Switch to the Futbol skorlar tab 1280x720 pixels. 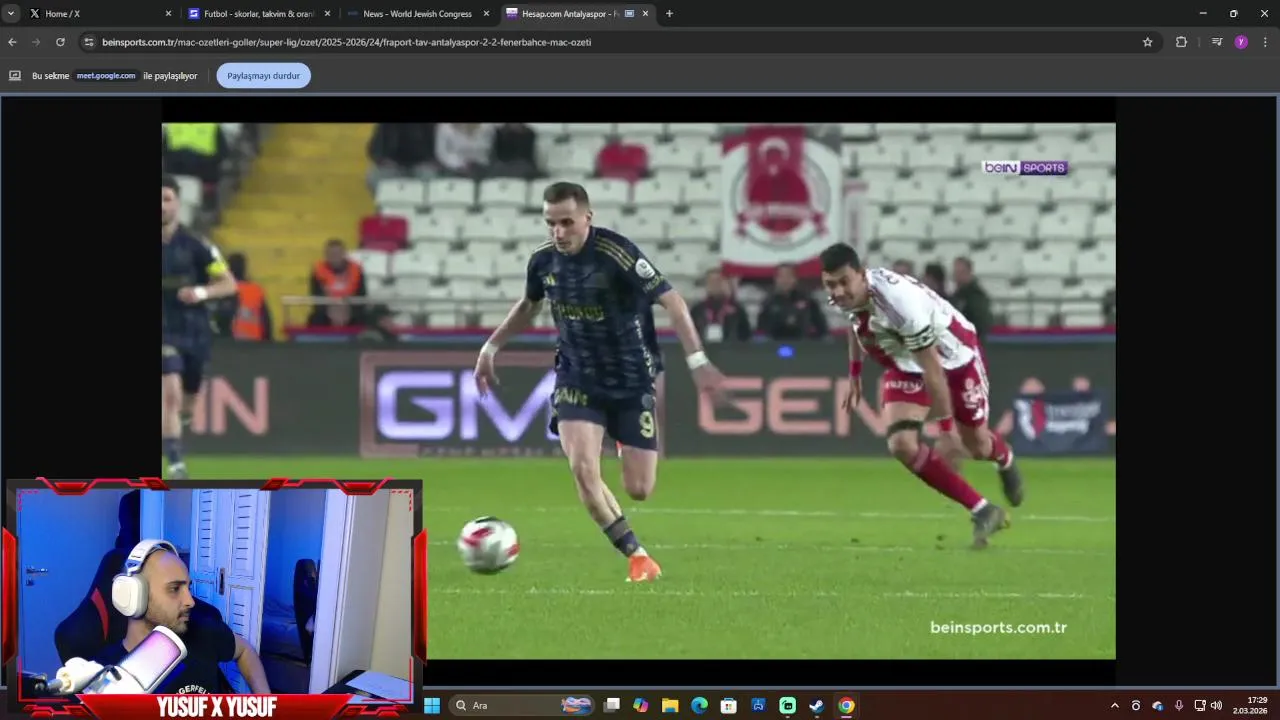(x=260, y=14)
